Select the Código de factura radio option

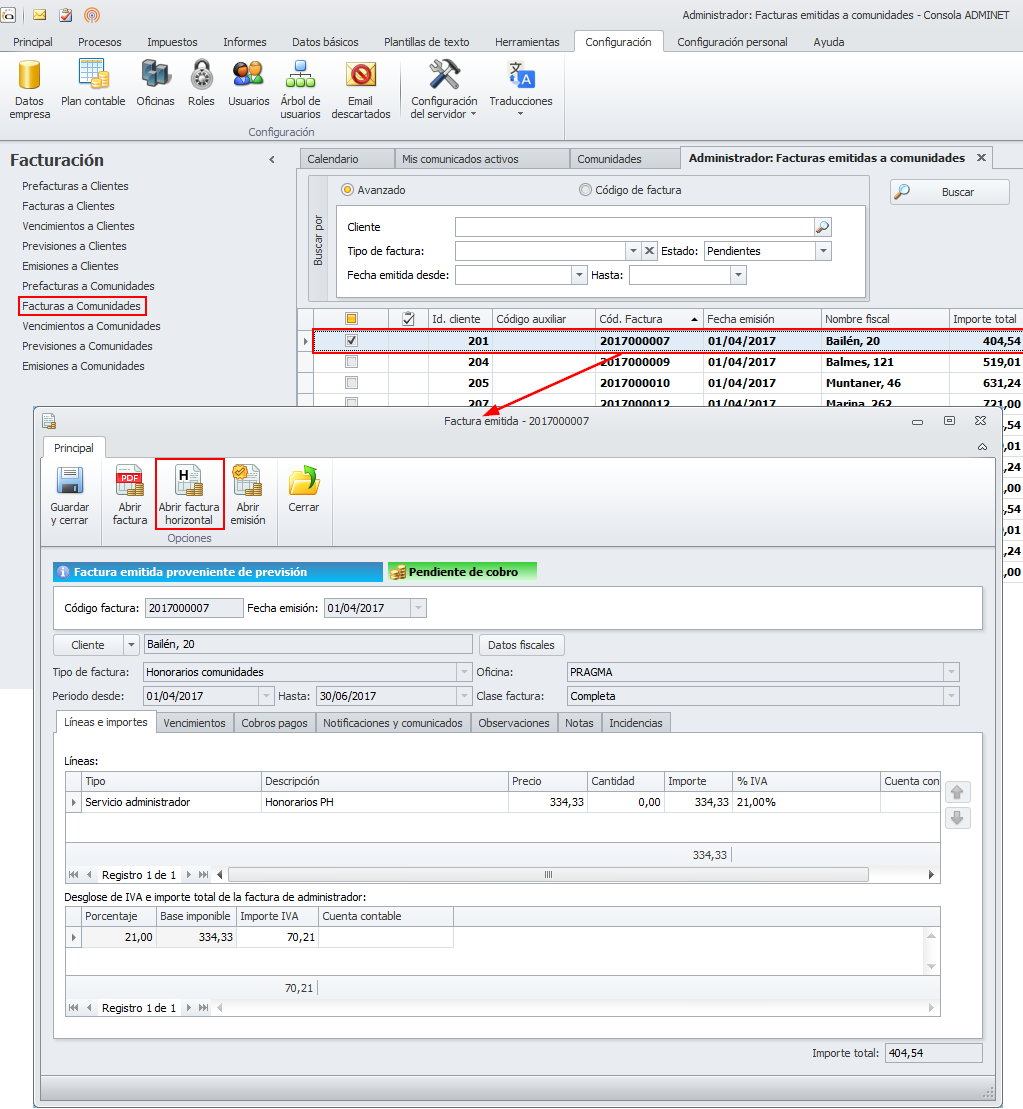pyautogui.click(x=585, y=190)
